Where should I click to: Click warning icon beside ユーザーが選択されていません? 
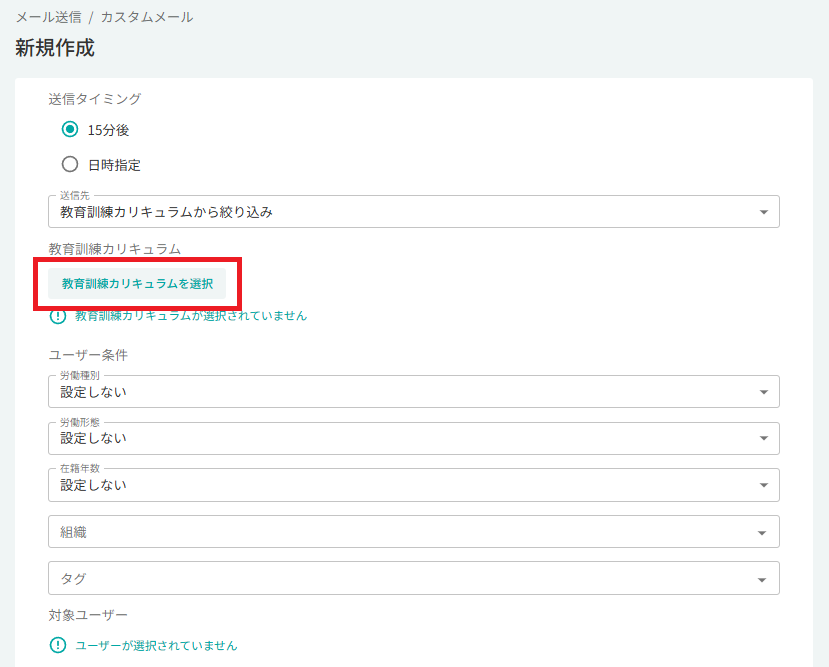(58, 645)
